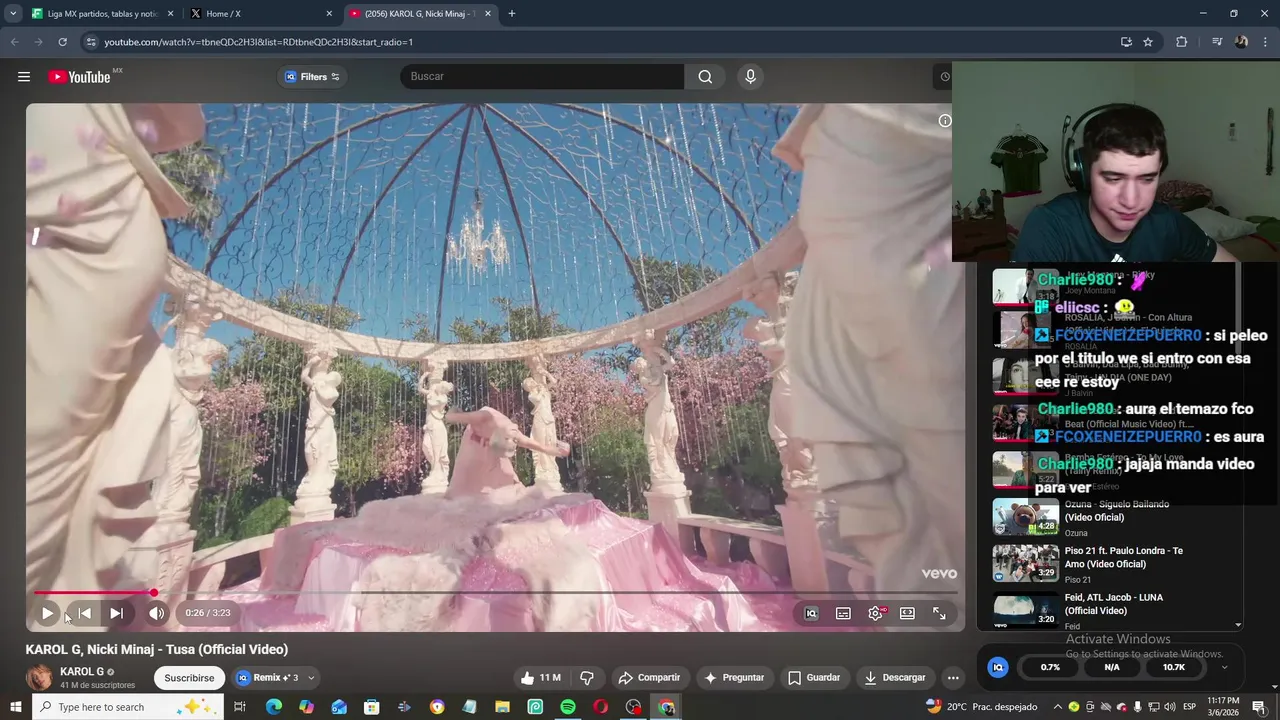Click the blue vidIQ logo in stats bar

tap(997, 667)
